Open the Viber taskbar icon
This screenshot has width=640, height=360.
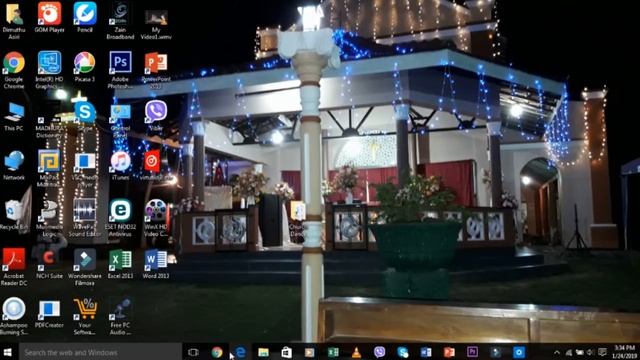coord(380,352)
